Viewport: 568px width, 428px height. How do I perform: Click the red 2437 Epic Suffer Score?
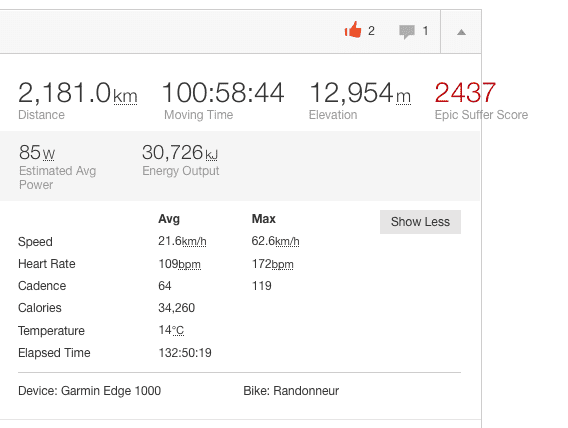[465, 92]
